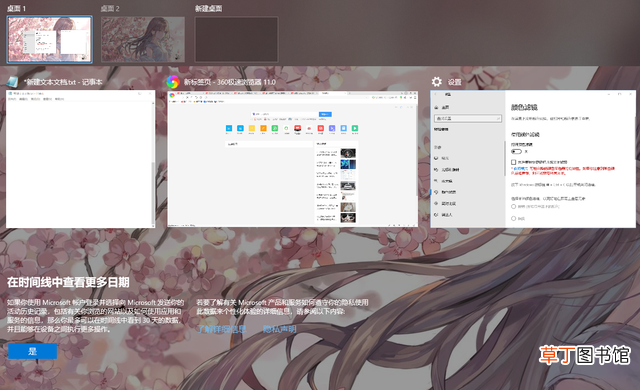Click the back arrow in the Settings window
This screenshot has height=390, width=640.
click(436, 94)
